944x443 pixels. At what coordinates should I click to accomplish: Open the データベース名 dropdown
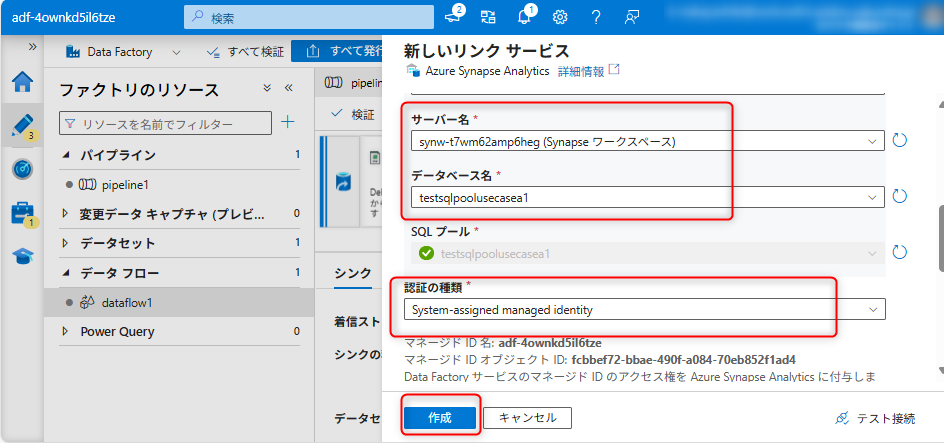(x=648, y=197)
